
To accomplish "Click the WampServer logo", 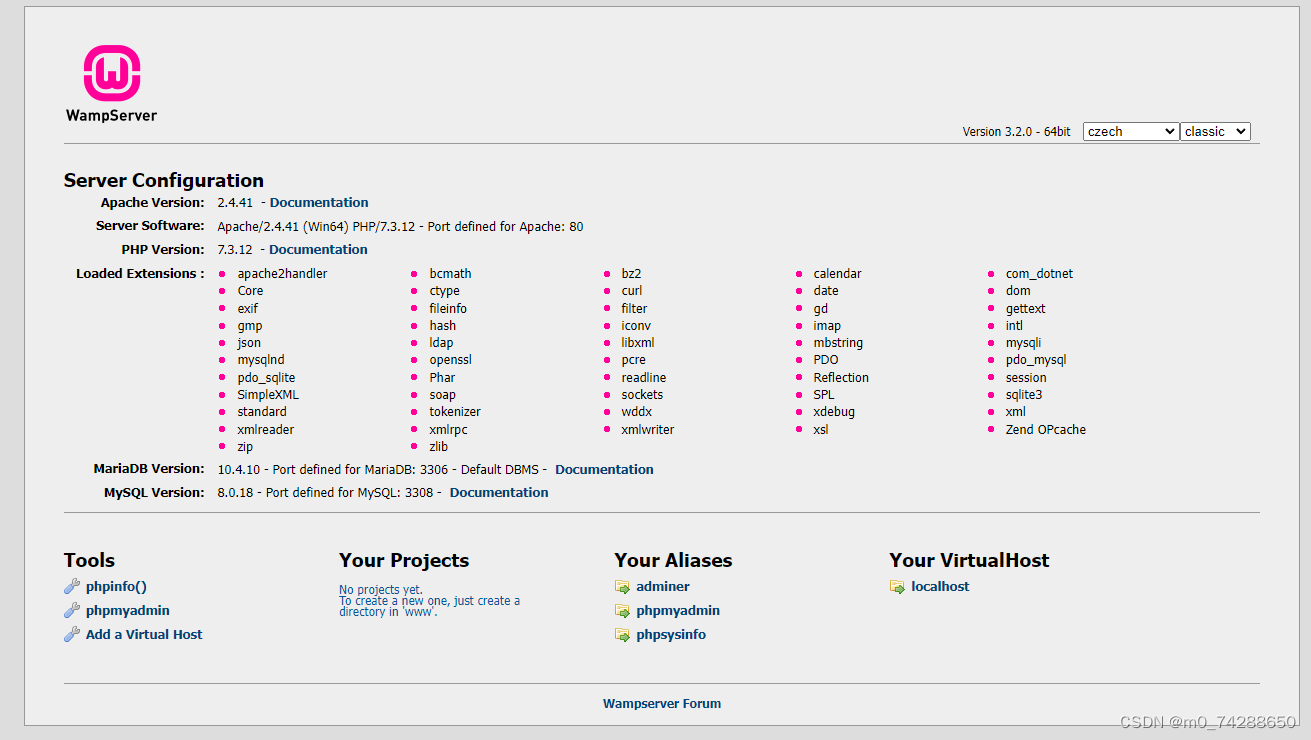I will coord(111,84).
